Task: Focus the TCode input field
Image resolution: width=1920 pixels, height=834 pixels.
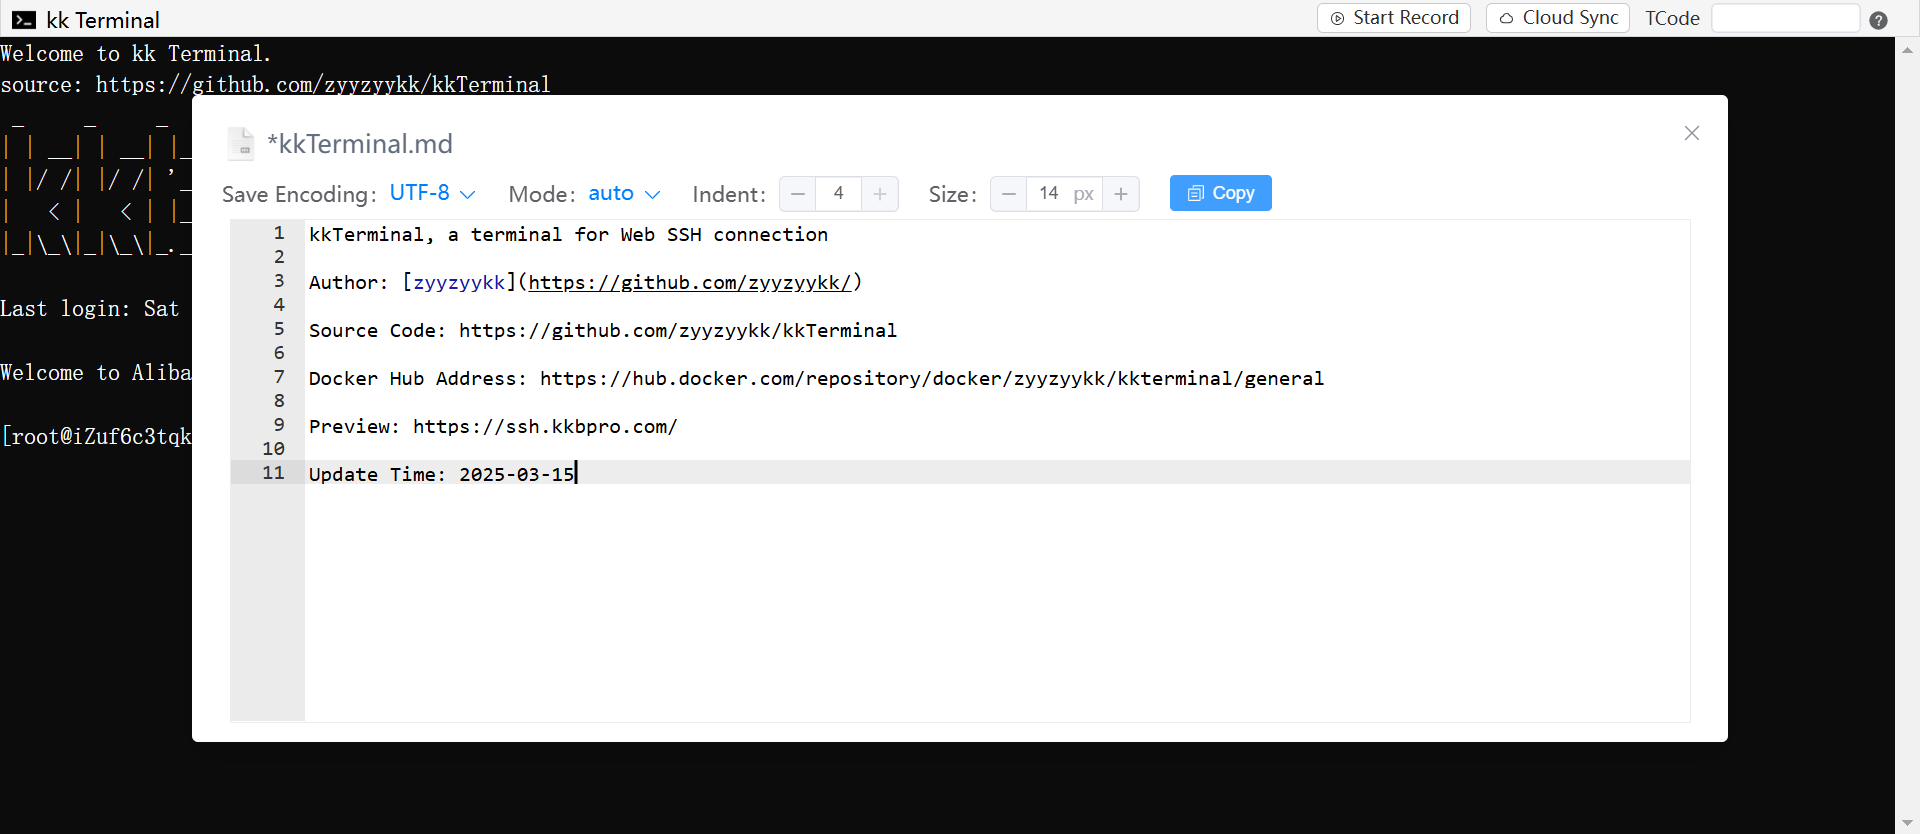Action: tap(1785, 18)
